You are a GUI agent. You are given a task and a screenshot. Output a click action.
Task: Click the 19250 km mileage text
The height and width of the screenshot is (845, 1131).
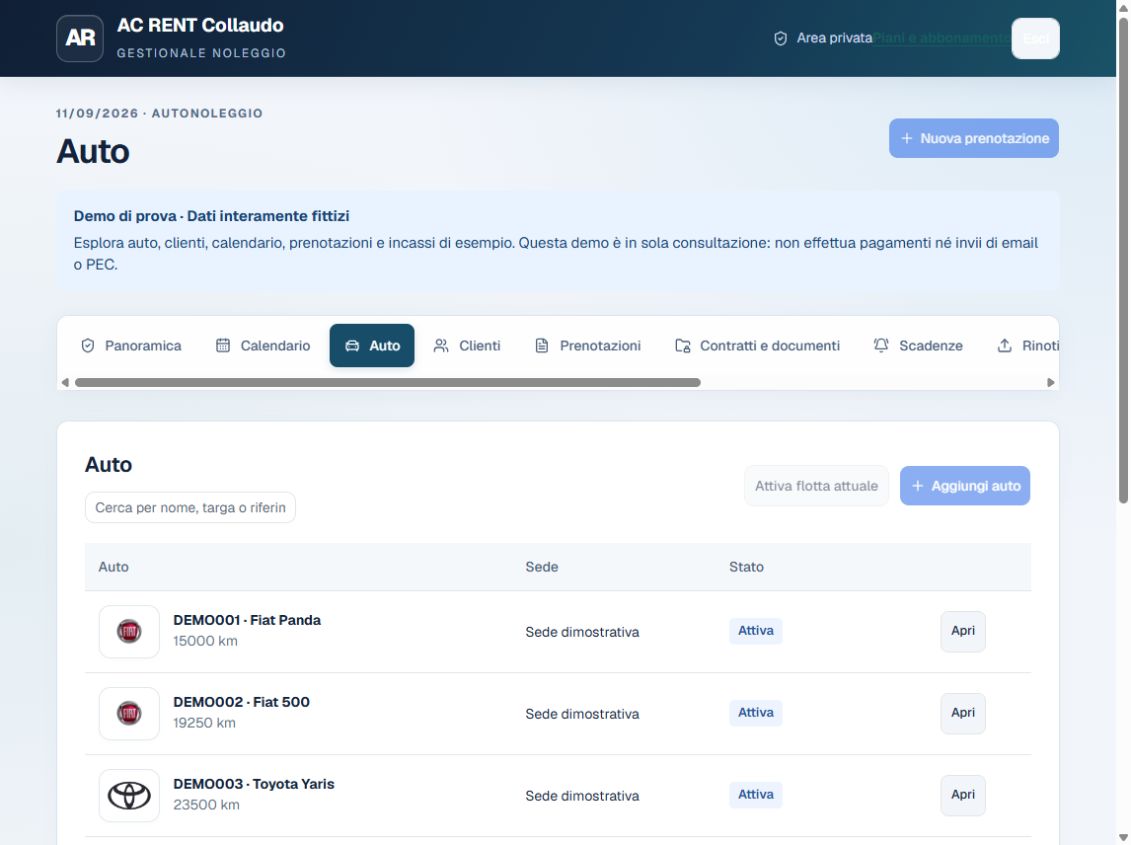pos(204,723)
